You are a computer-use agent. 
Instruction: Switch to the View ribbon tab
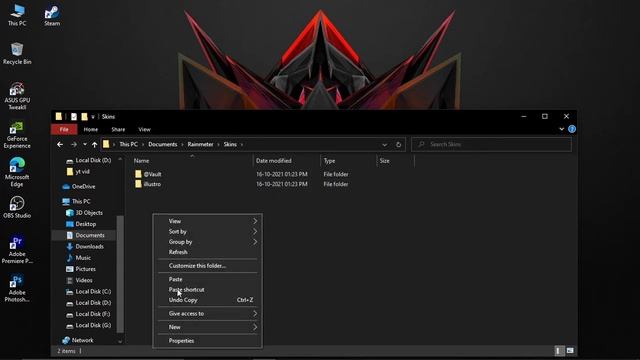pos(144,129)
